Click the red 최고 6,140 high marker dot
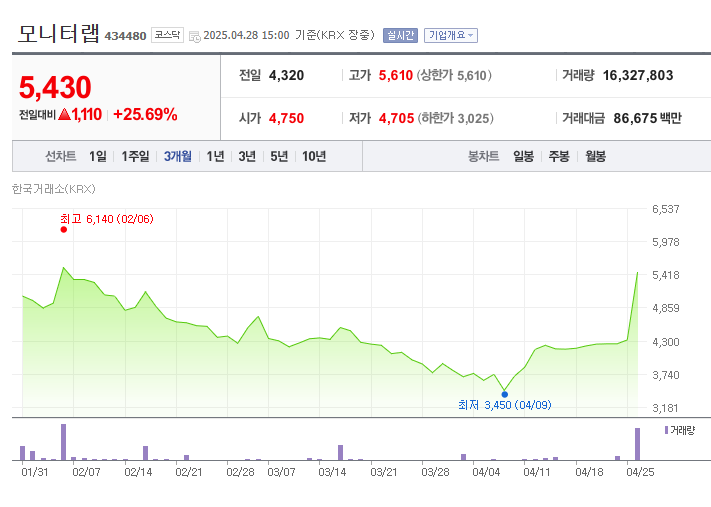This screenshot has height=507, width=711. (x=63, y=229)
